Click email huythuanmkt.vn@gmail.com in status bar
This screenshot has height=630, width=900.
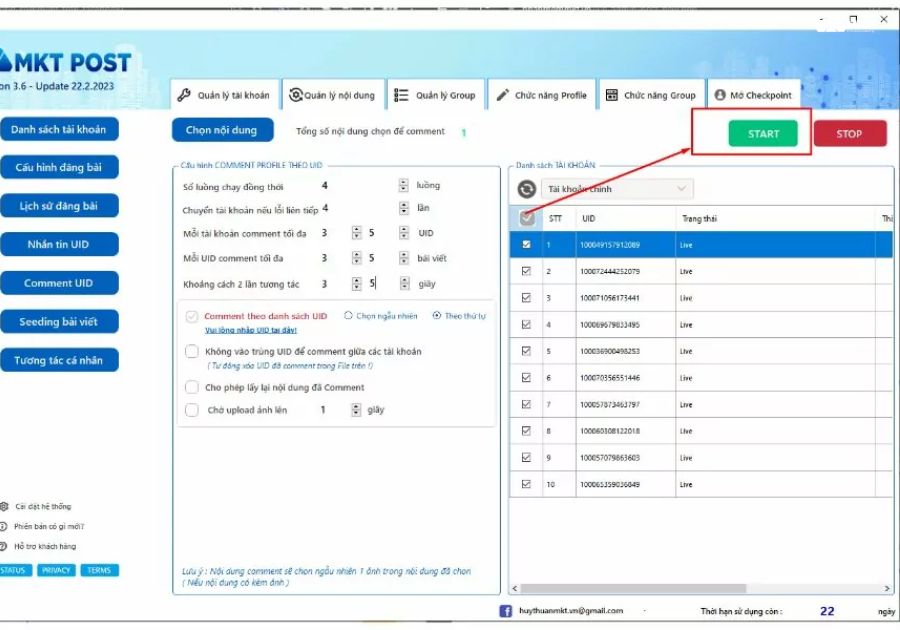pyautogui.click(x=571, y=610)
